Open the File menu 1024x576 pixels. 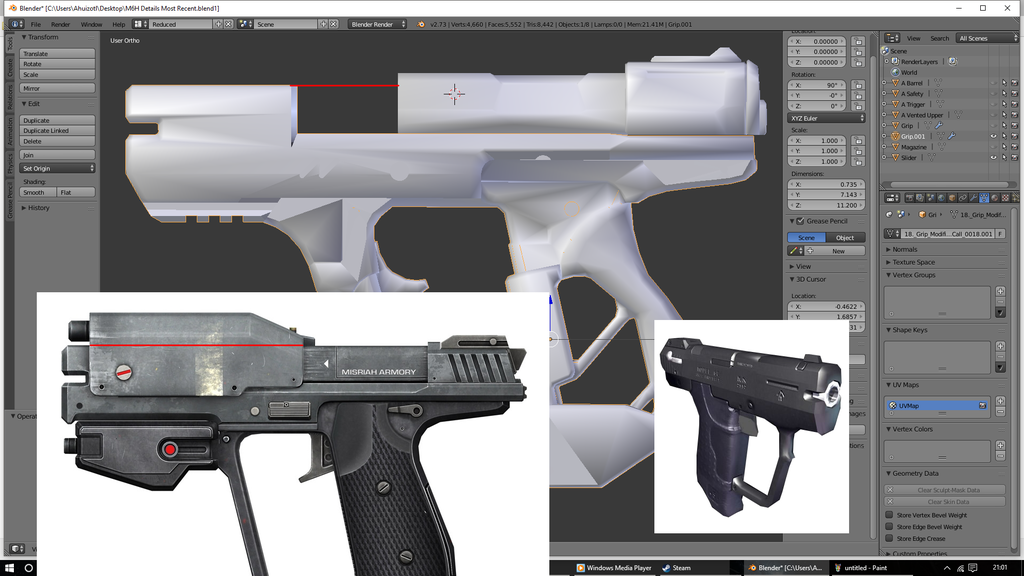(36, 24)
